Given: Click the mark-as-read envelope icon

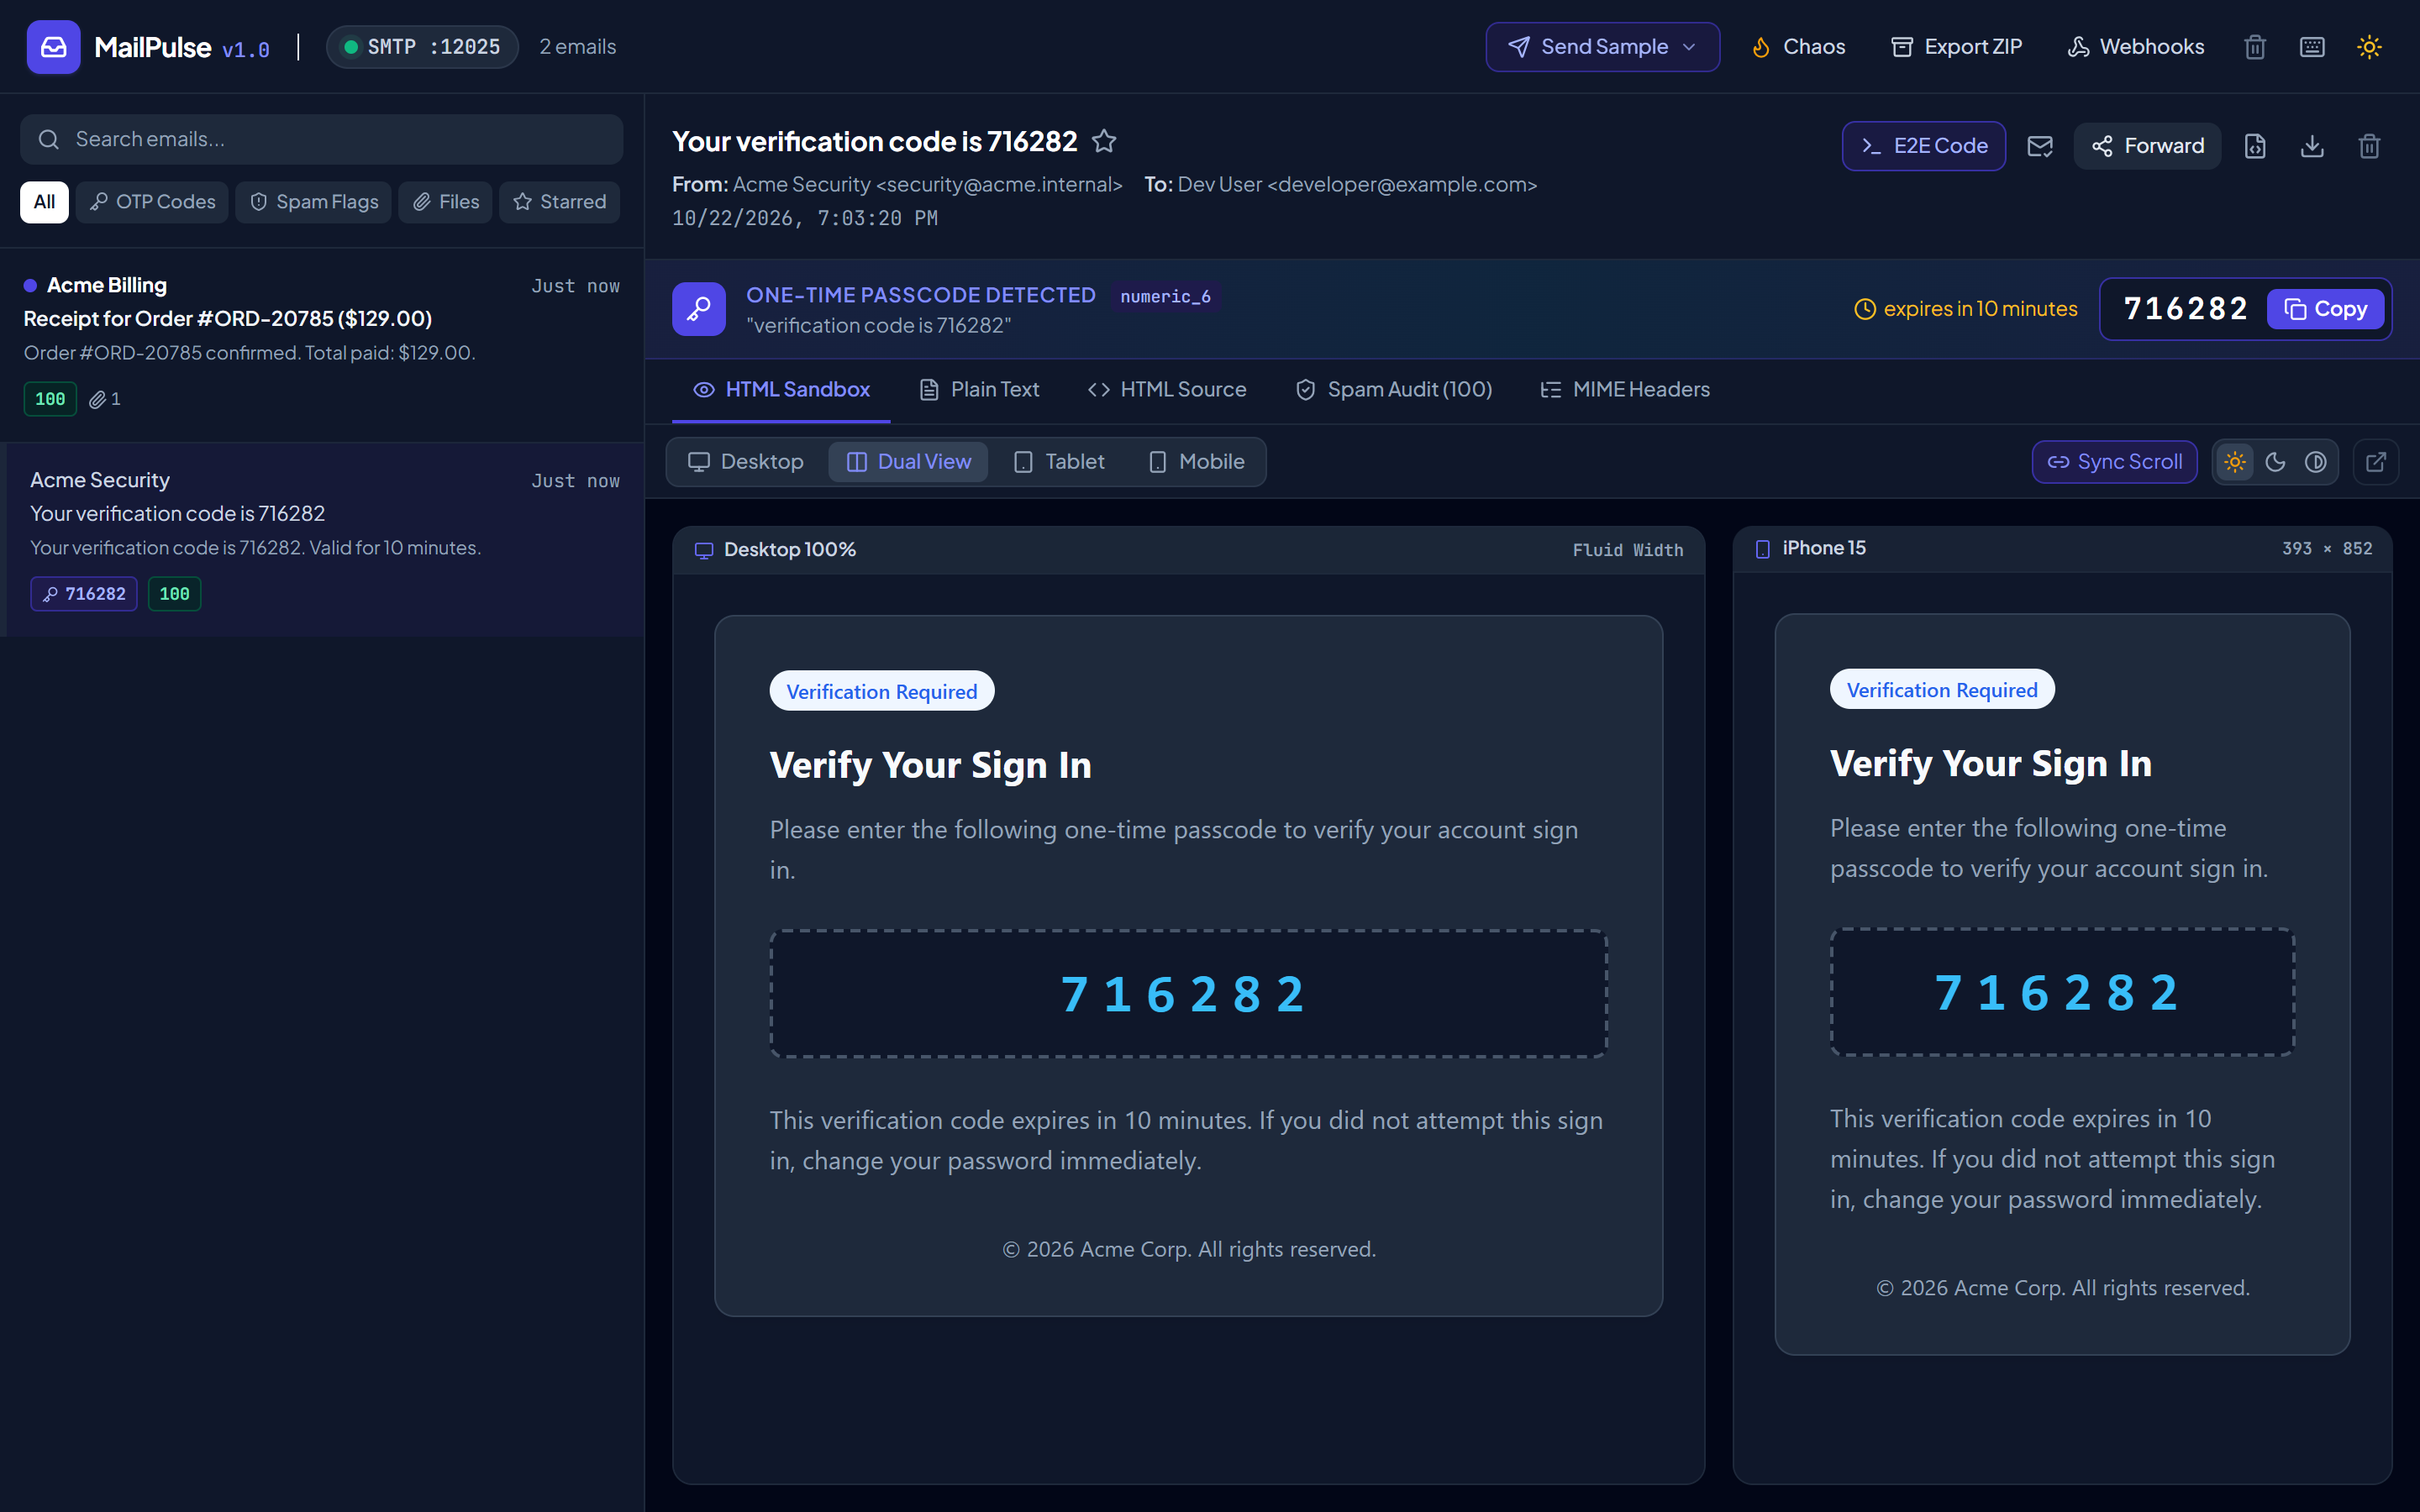Looking at the screenshot, I should (2040, 147).
